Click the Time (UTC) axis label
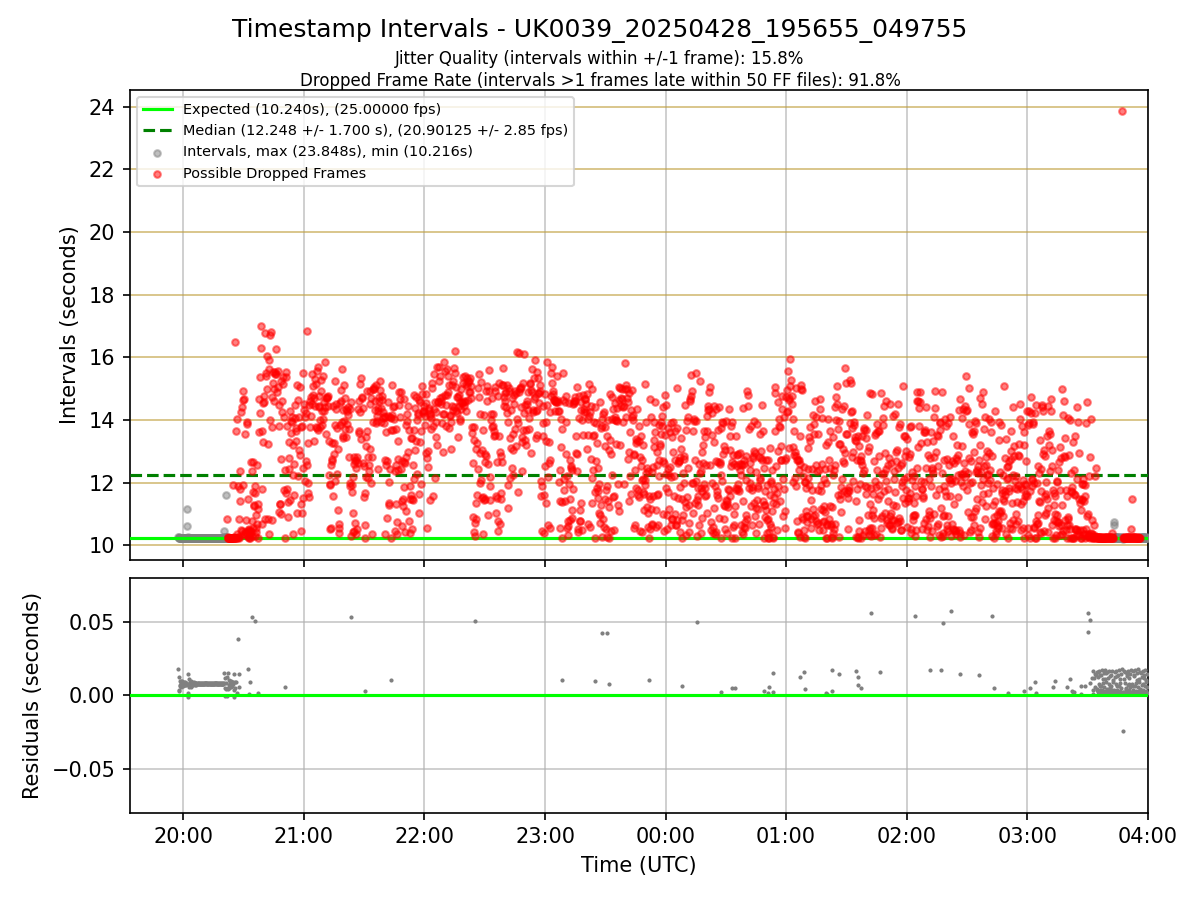The height and width of the screenshot is (900, 1200). pos(638,865)
